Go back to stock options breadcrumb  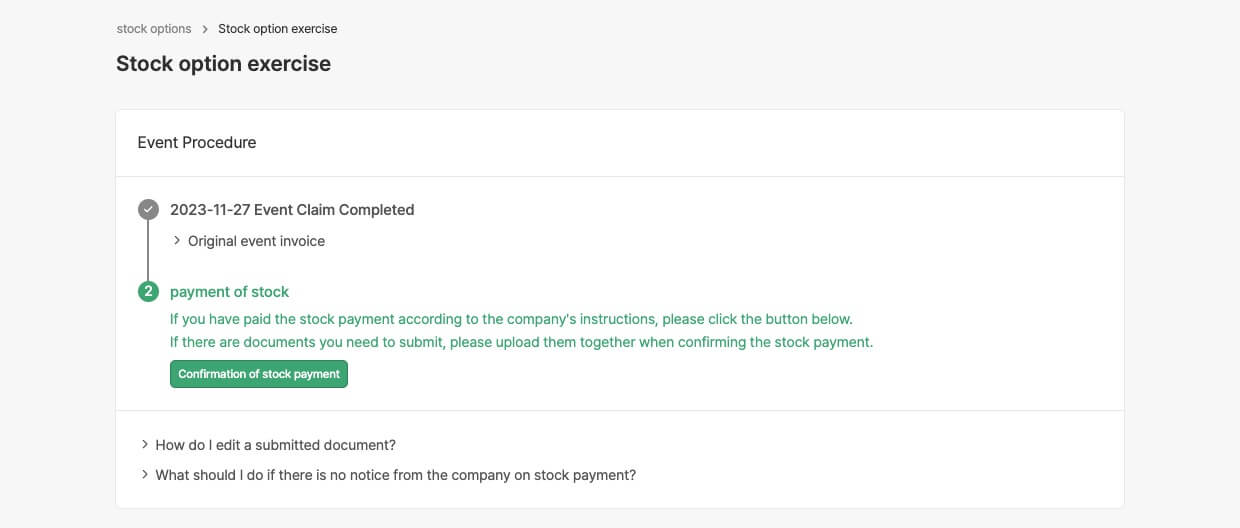pos(153,29)
